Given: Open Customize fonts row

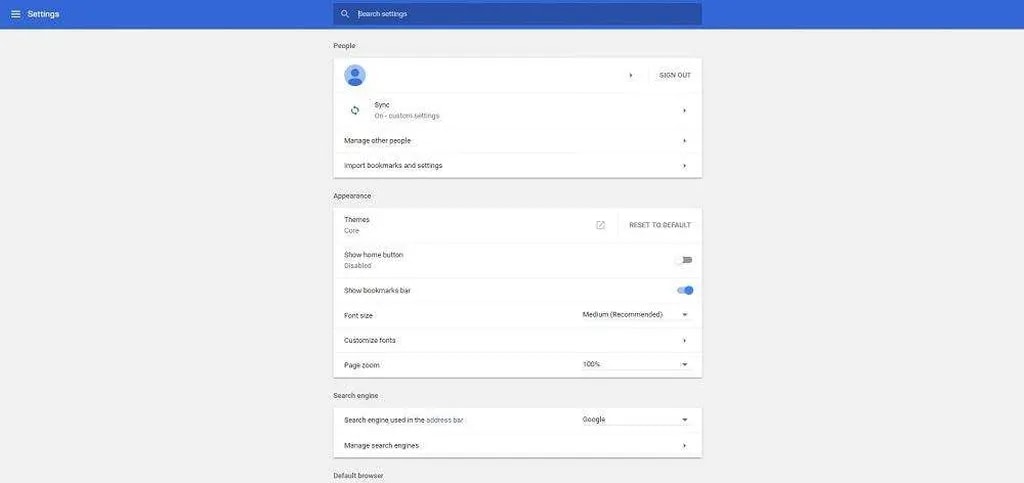Looking at the screenshot, I should point(517,340).
